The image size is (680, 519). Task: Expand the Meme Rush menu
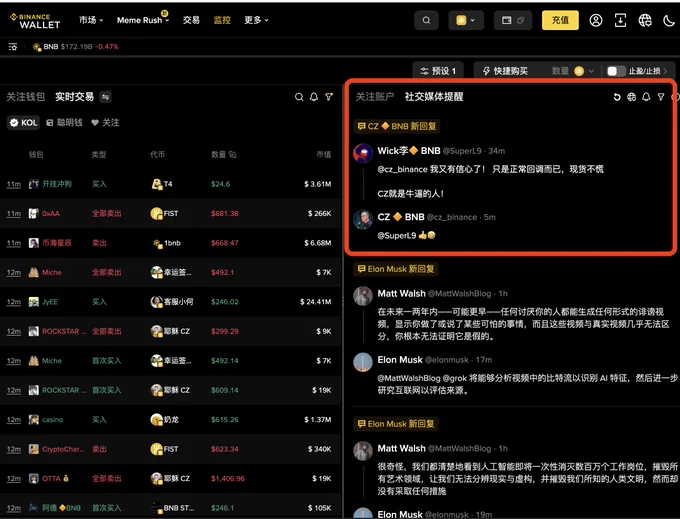[143, 20]
